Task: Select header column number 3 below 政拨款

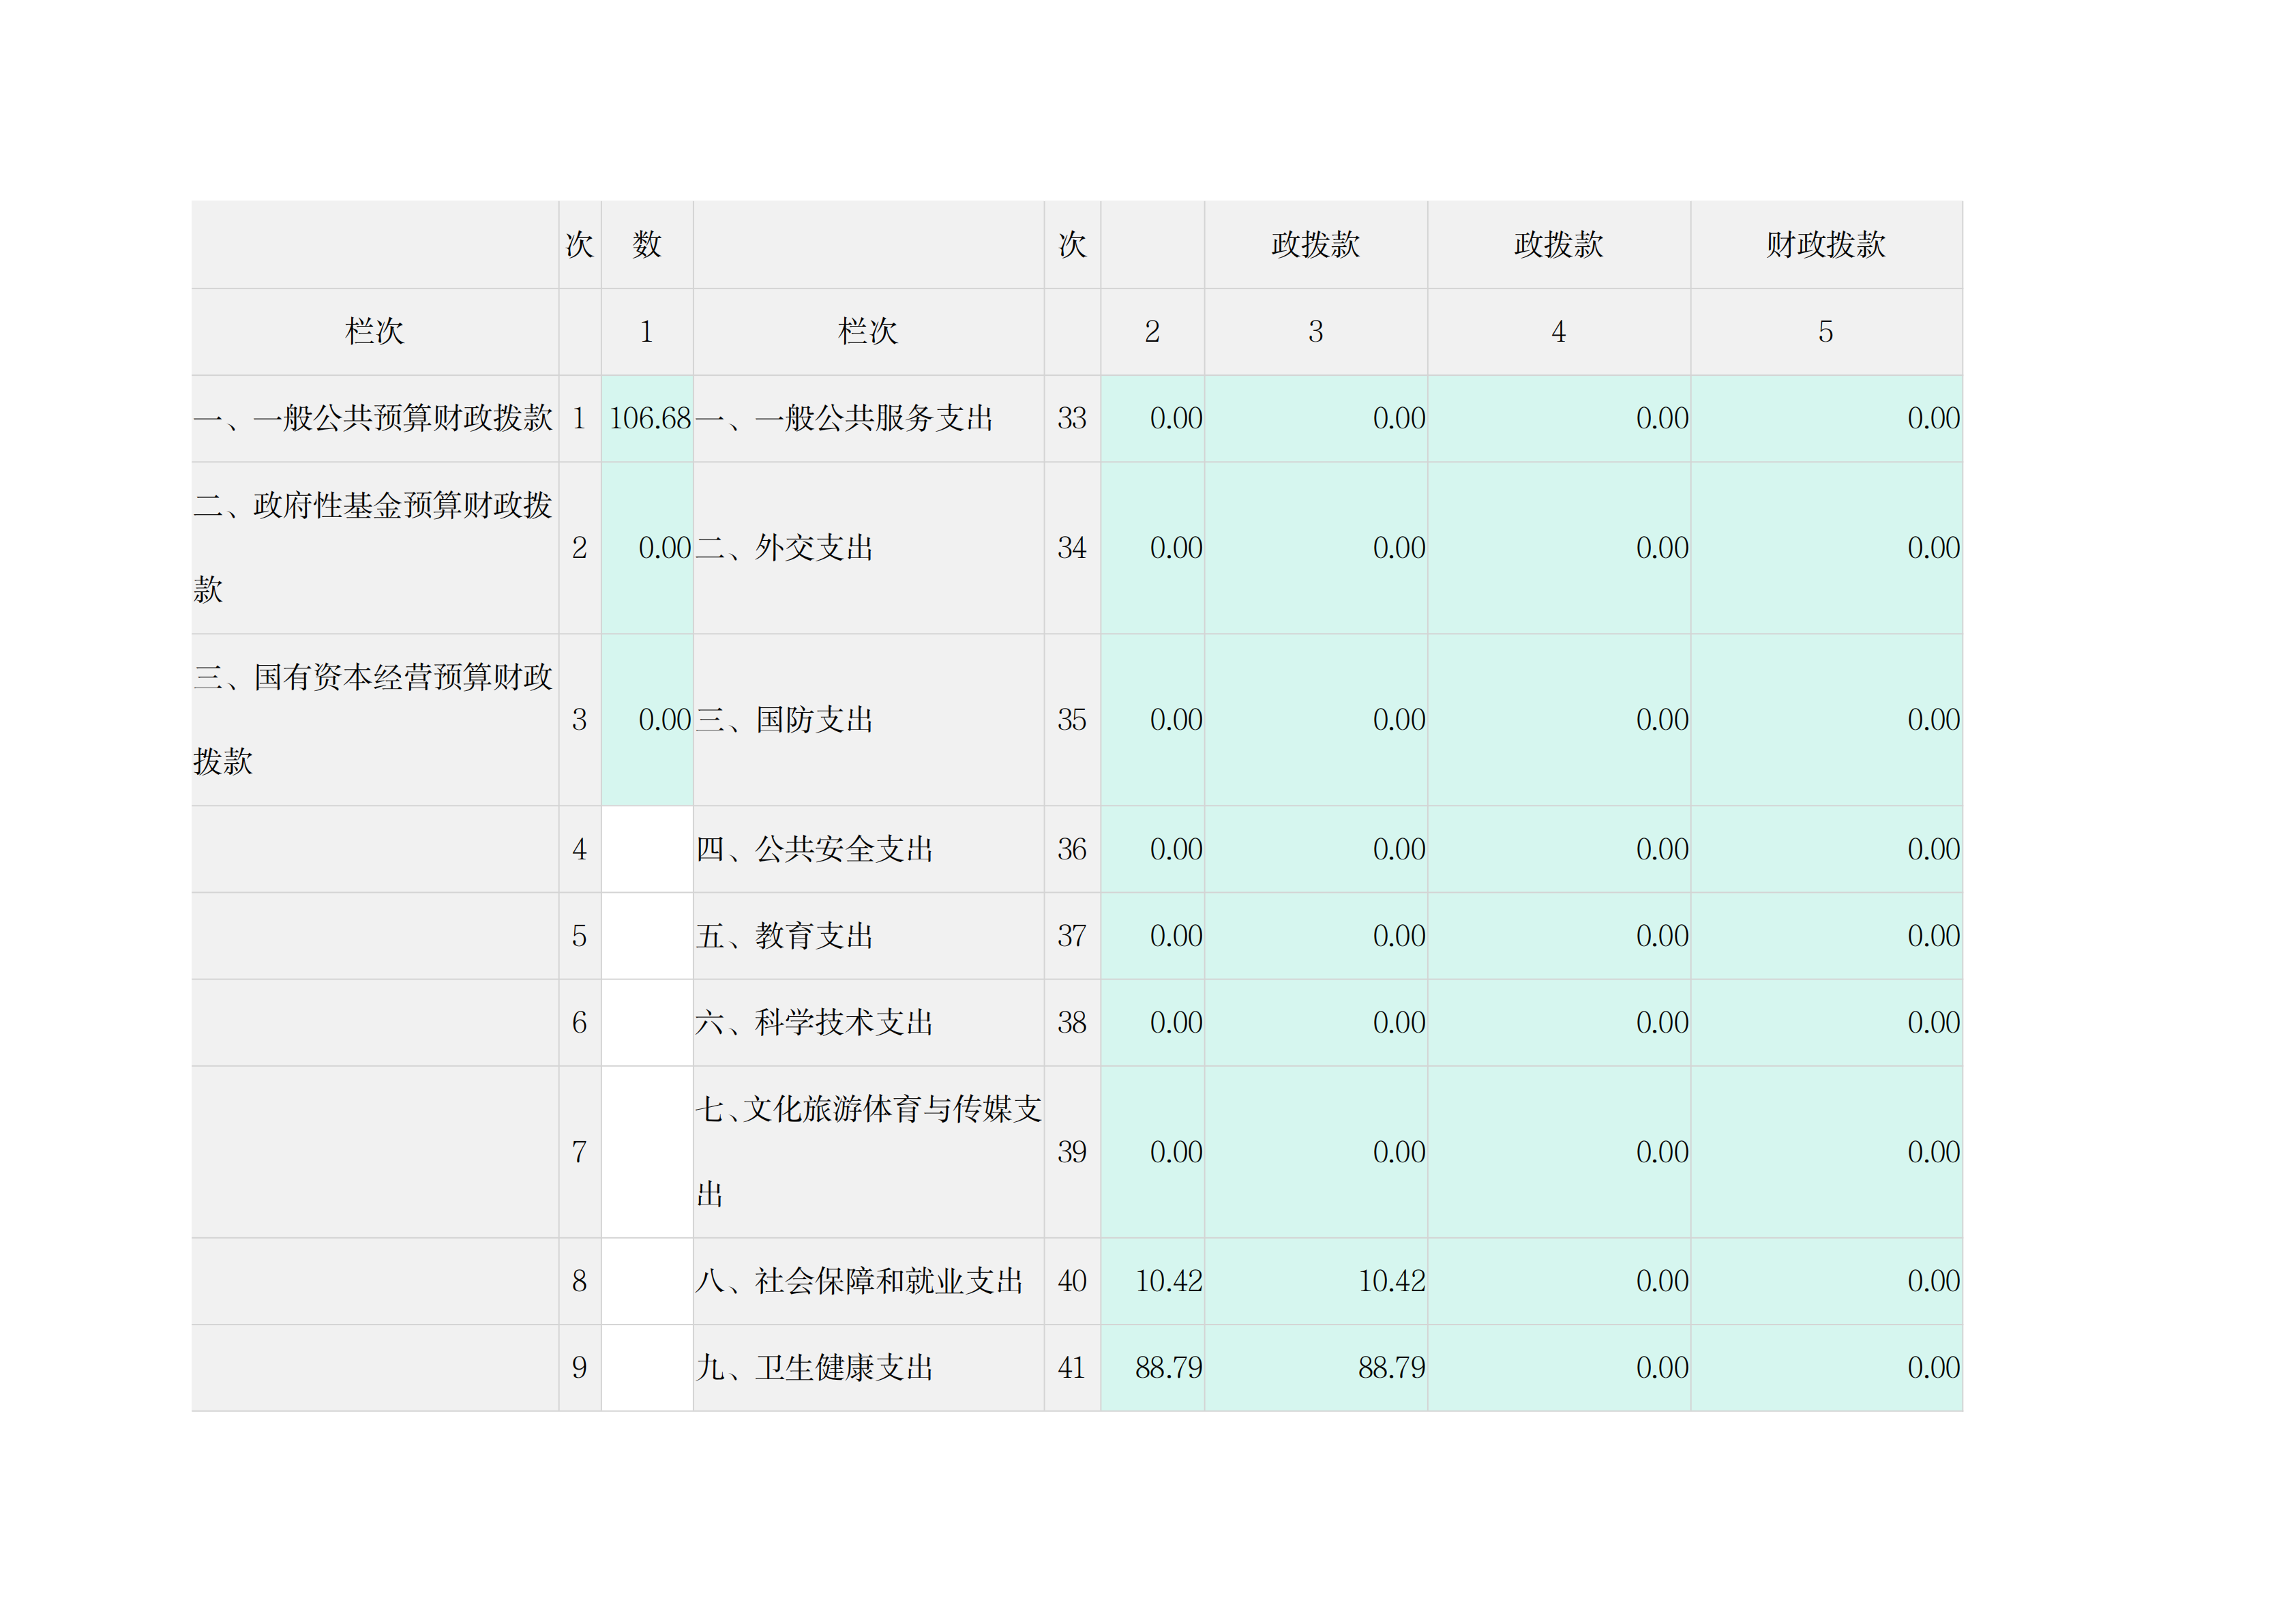Action: [1316, 332]
